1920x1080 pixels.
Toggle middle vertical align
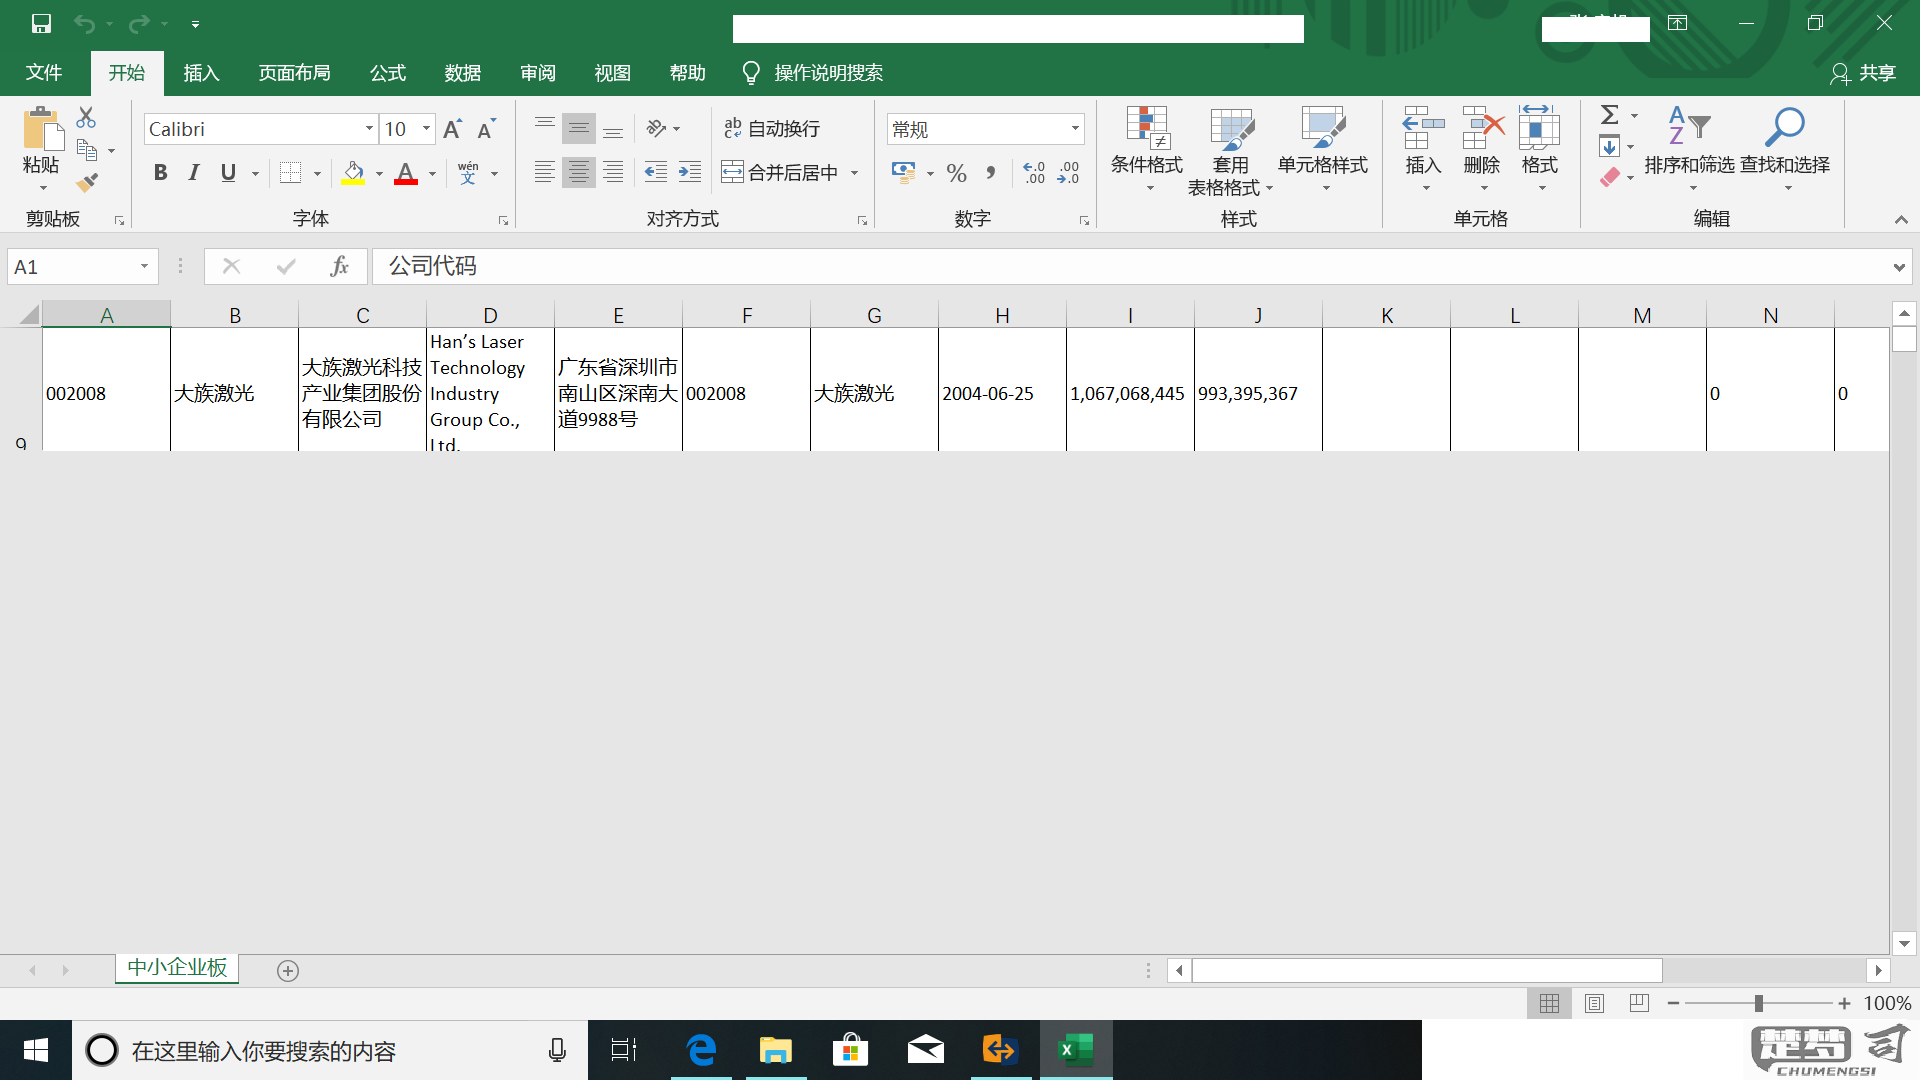pos(578,128)
